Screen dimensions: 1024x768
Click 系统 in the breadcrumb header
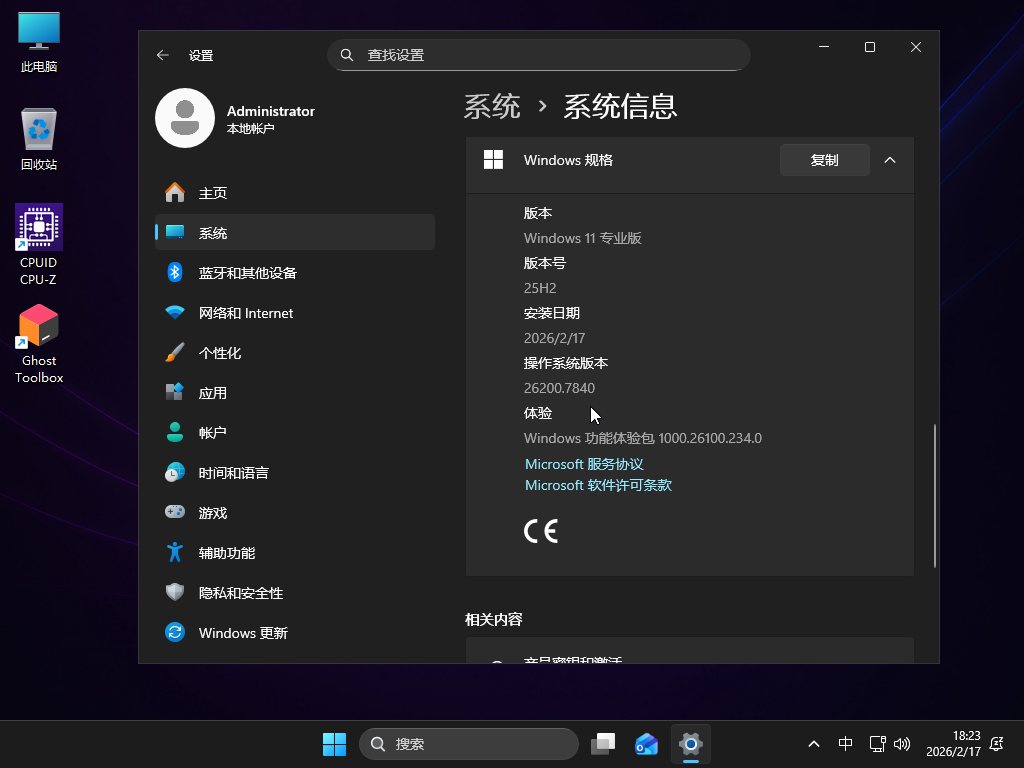coord(492,106)
